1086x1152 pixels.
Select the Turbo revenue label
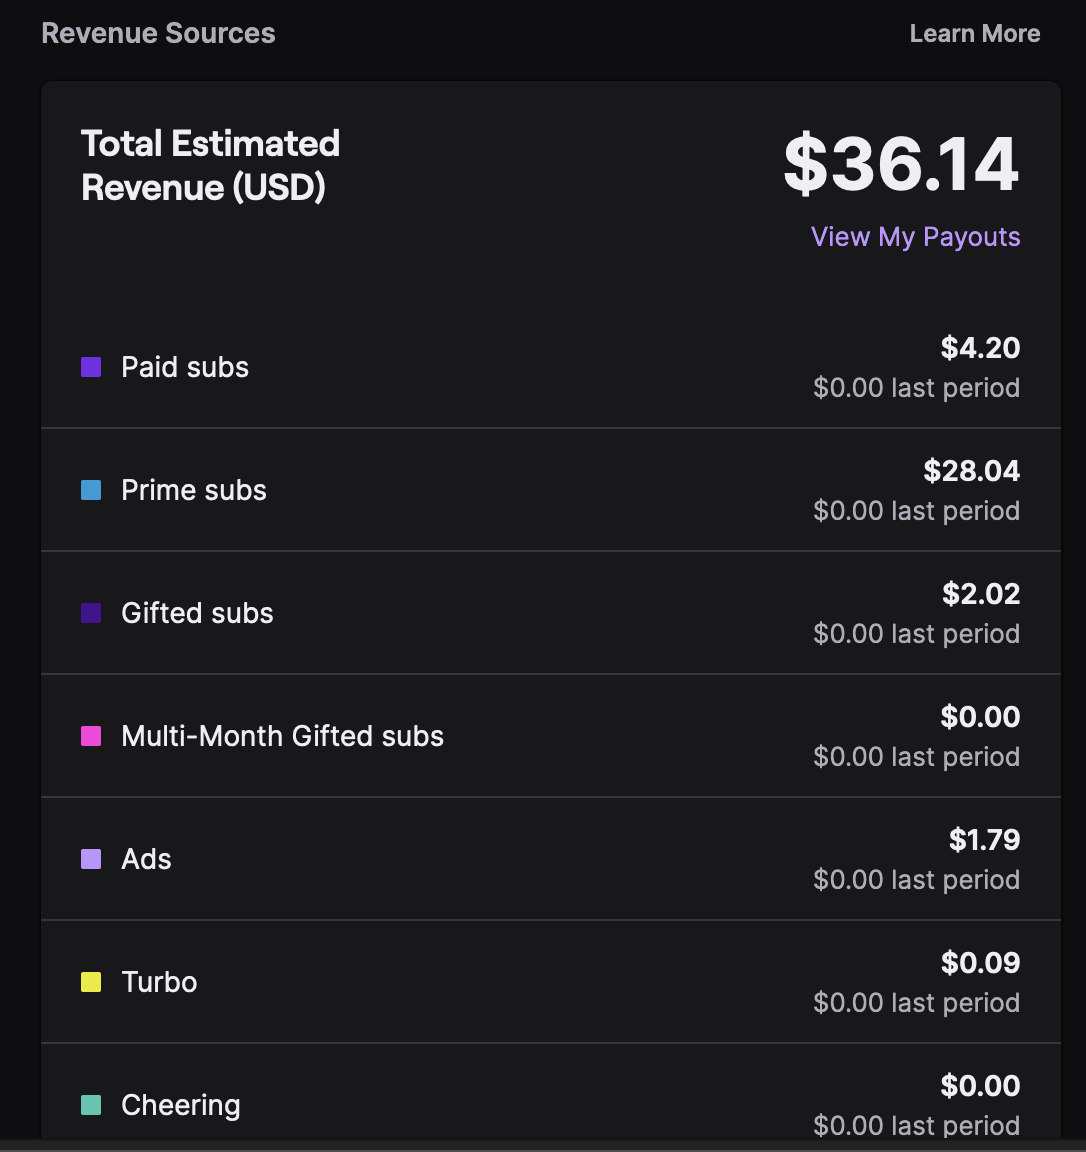coord(159,982)
